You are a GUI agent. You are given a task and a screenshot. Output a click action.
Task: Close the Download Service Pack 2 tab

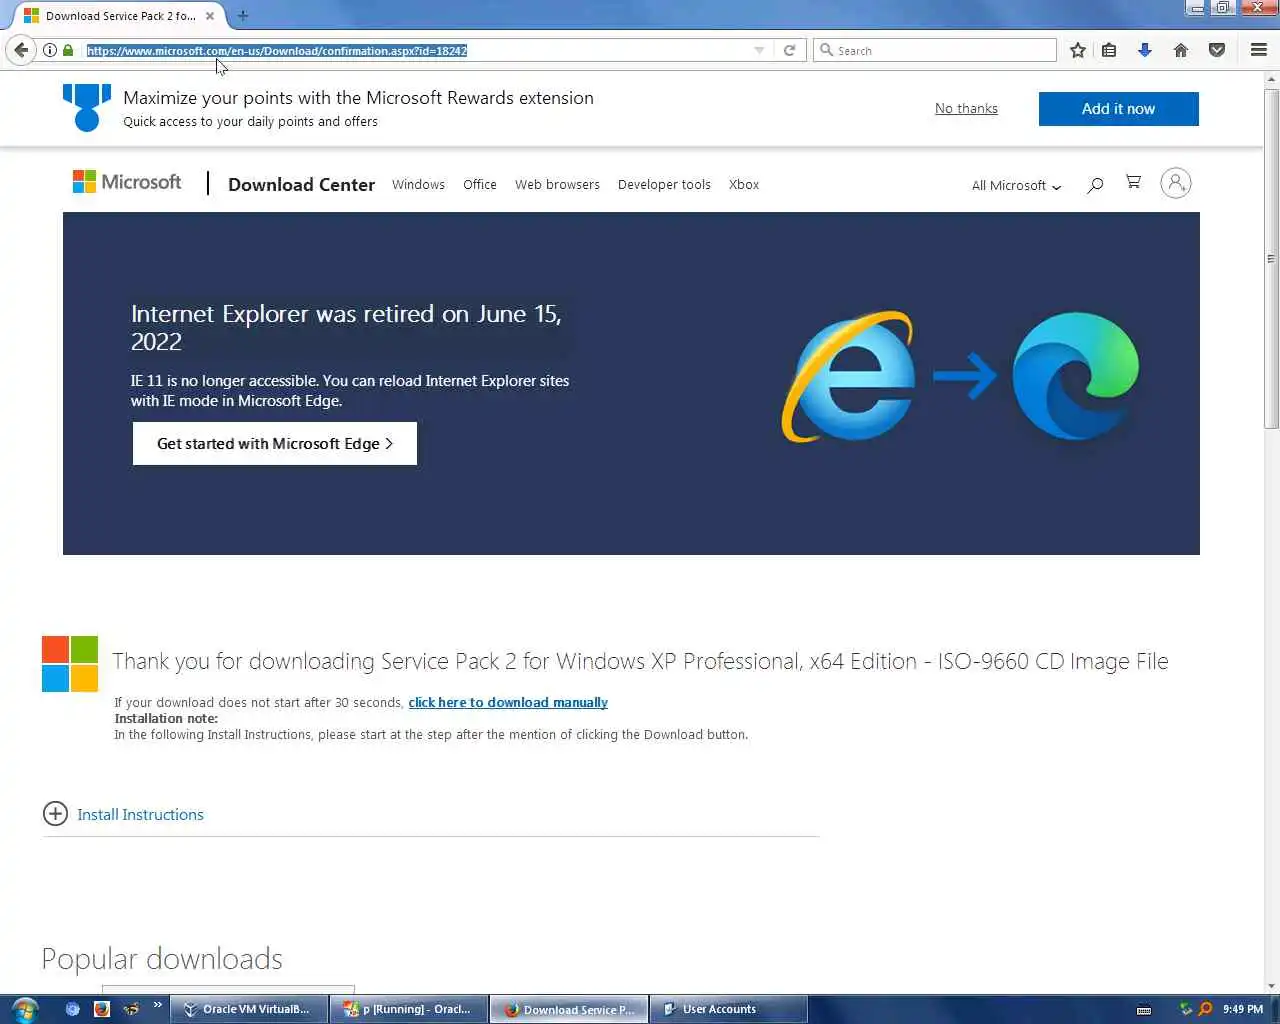point(210,16)
